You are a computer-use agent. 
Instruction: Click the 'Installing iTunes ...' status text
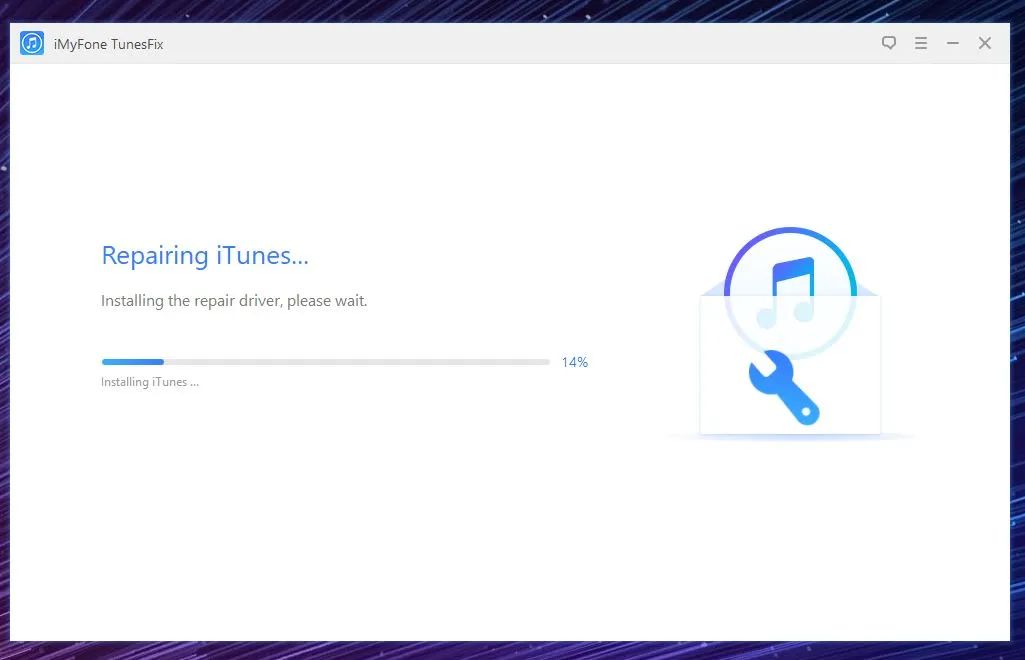point(150,382)
